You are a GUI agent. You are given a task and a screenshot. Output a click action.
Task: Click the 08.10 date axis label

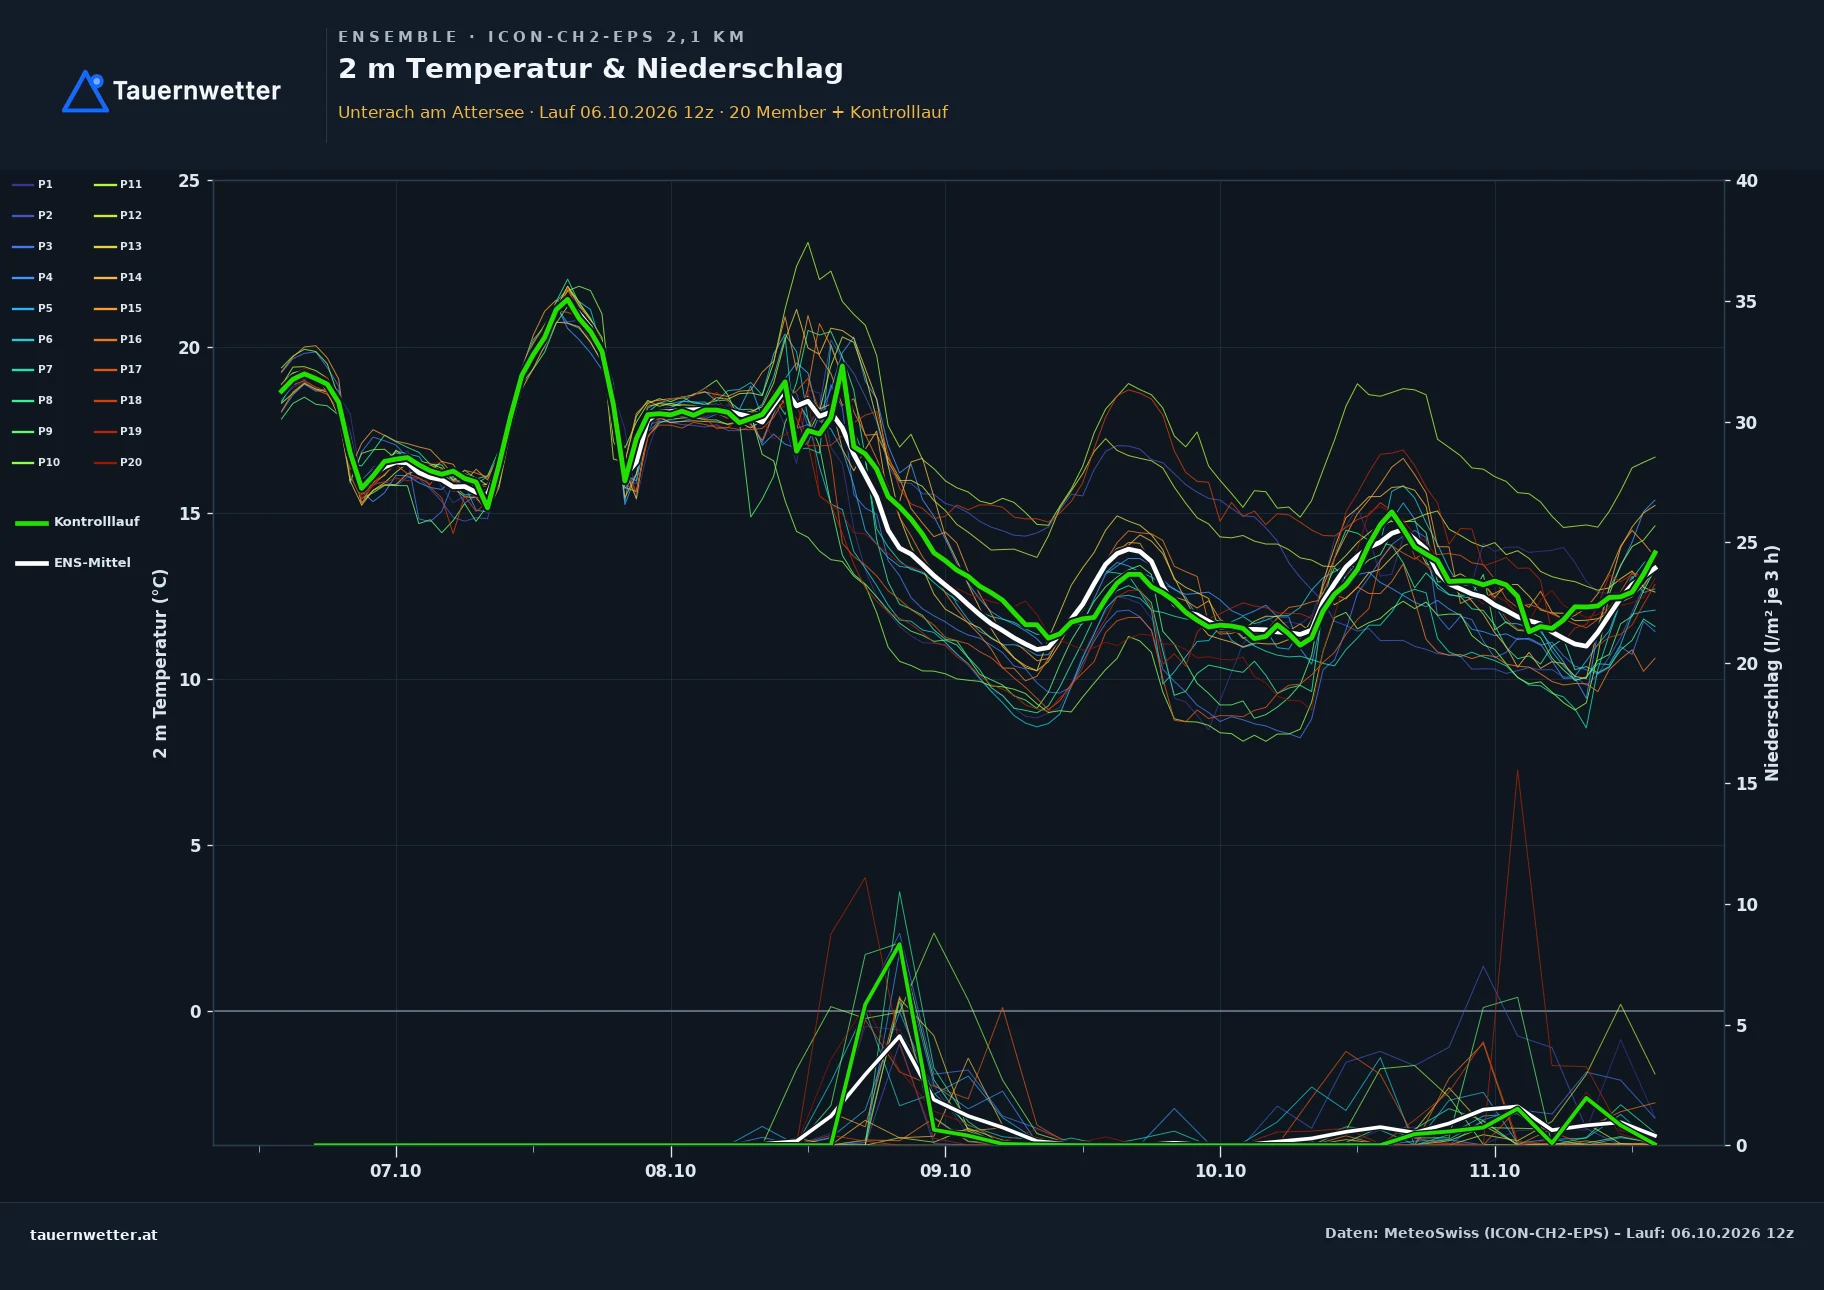tap(670, 1171)
